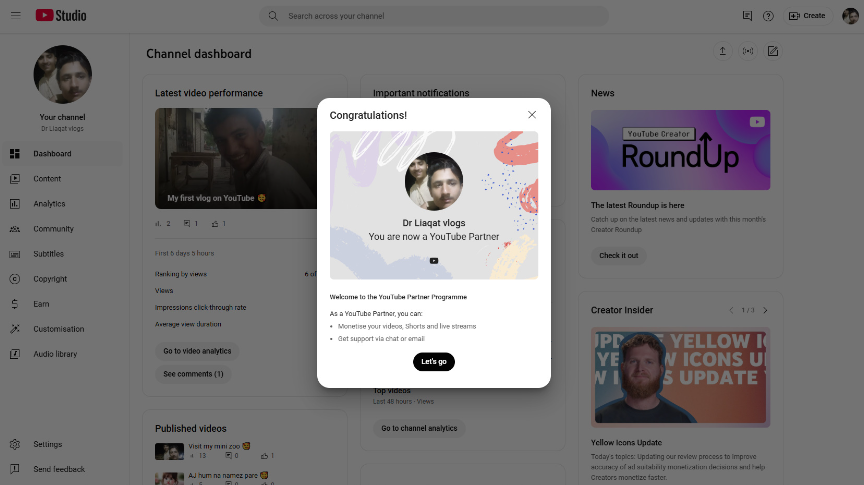Click the channel profile picture in sidebar
Screen dimensions: 864x485
[62, 74]
